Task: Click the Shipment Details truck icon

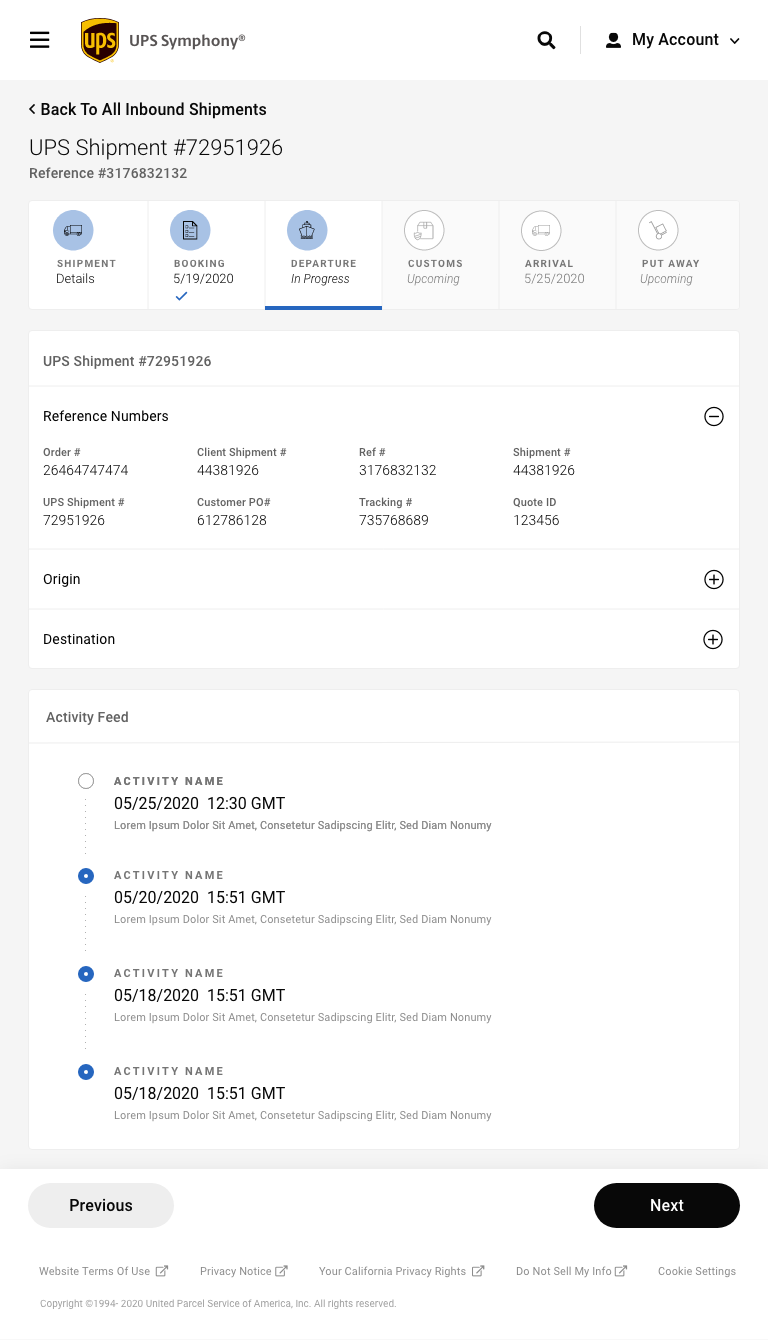Action: coord(73,230)
